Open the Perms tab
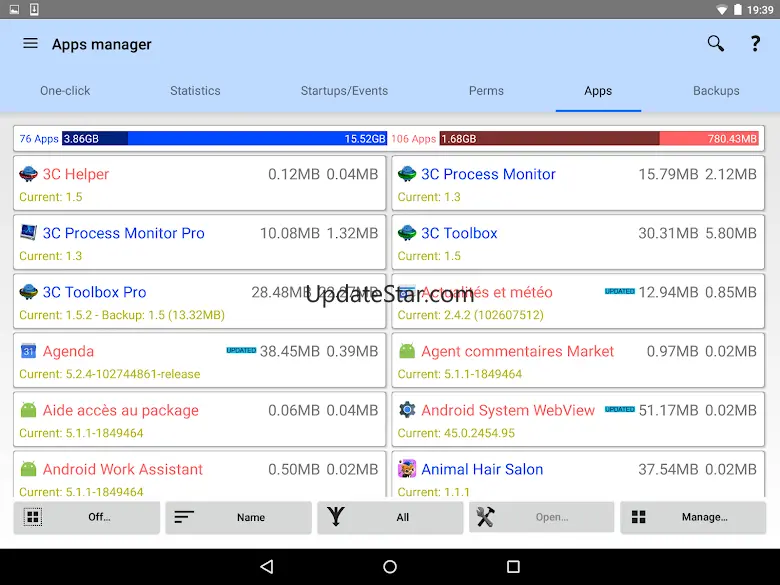The height and width of the screenshot is (585, 780). 486,91
